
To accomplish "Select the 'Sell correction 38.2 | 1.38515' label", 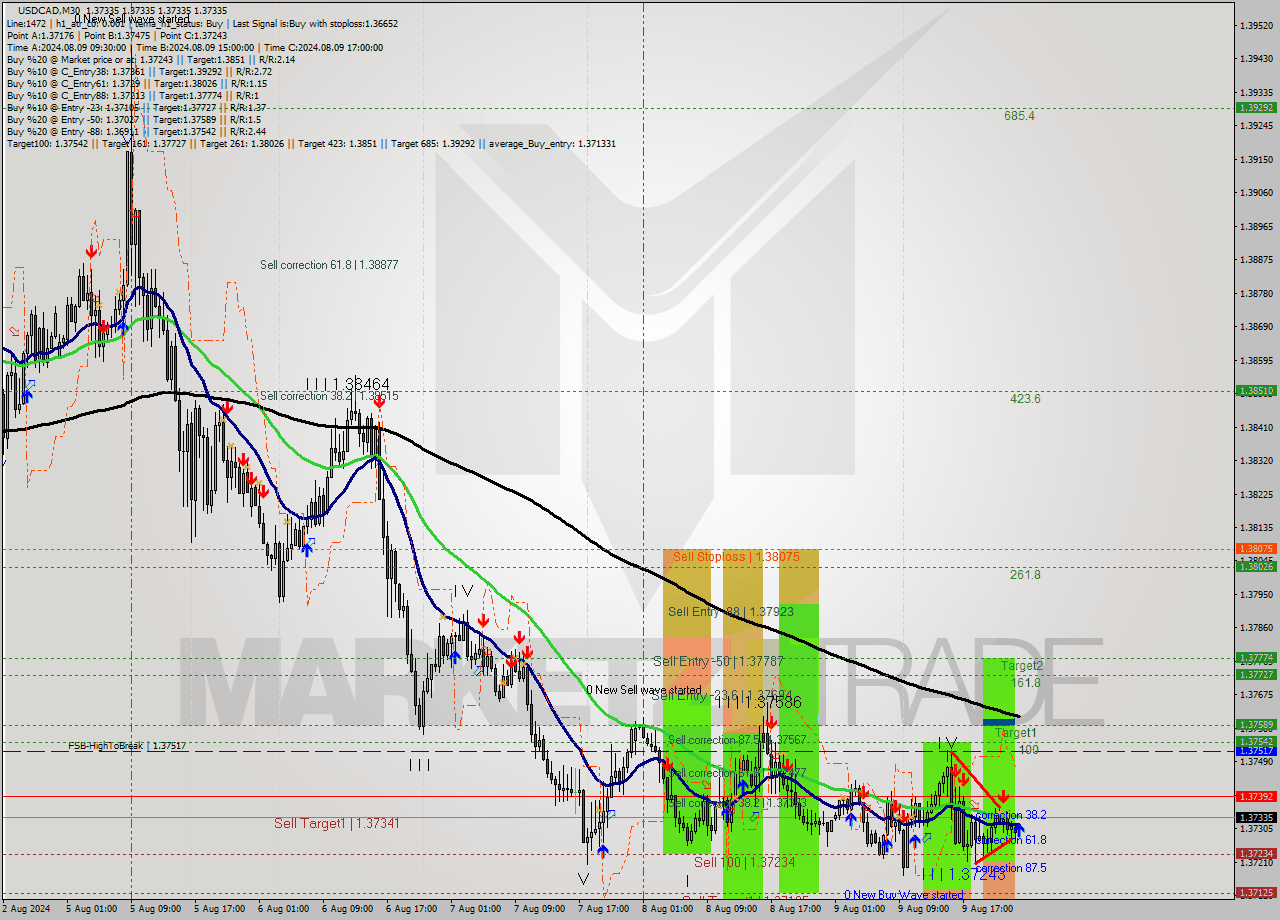I will [329, 396].
